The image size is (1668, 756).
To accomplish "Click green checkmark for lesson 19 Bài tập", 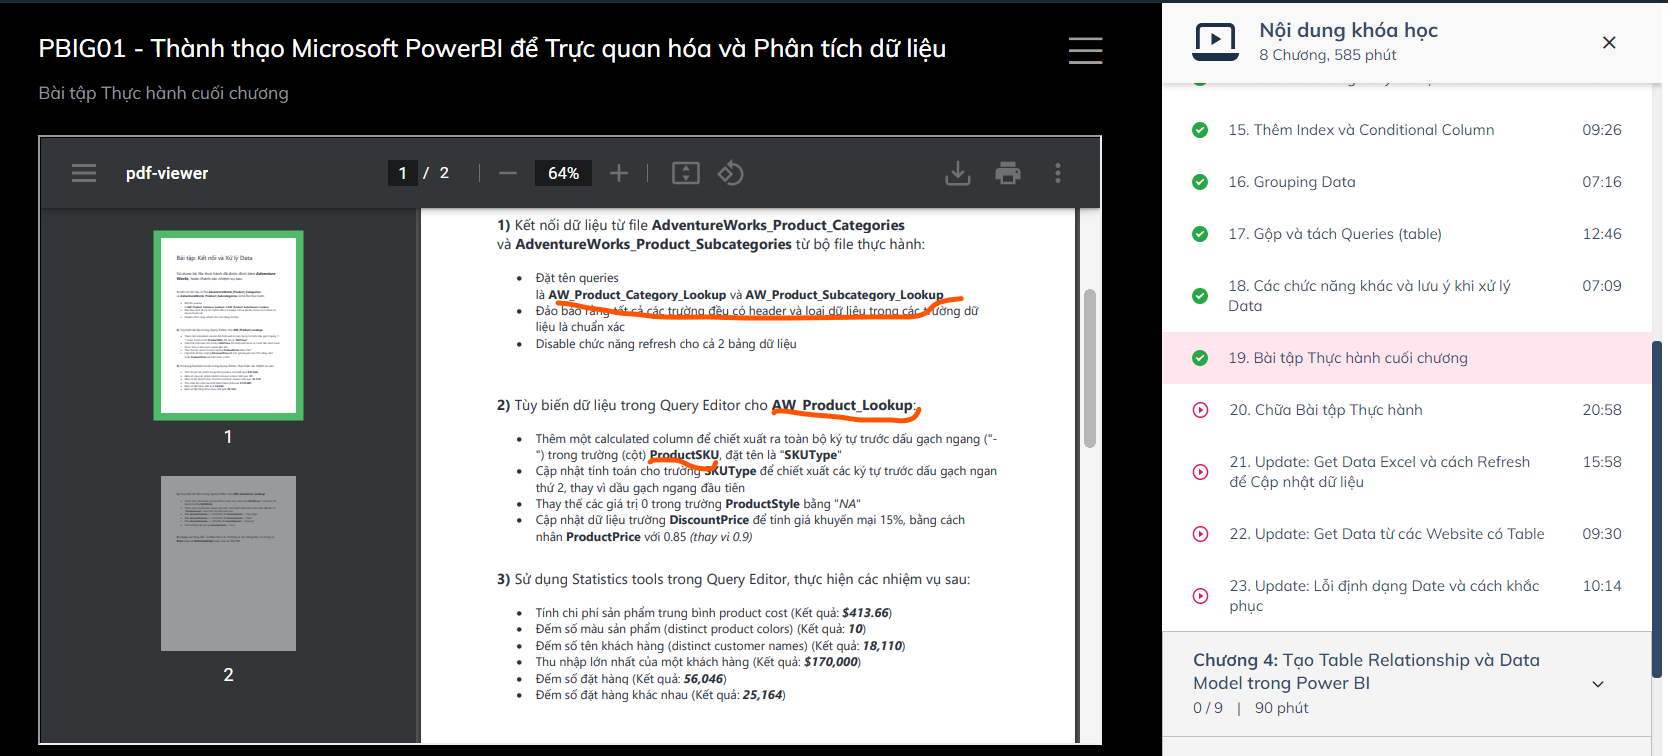I will 1200,358.
